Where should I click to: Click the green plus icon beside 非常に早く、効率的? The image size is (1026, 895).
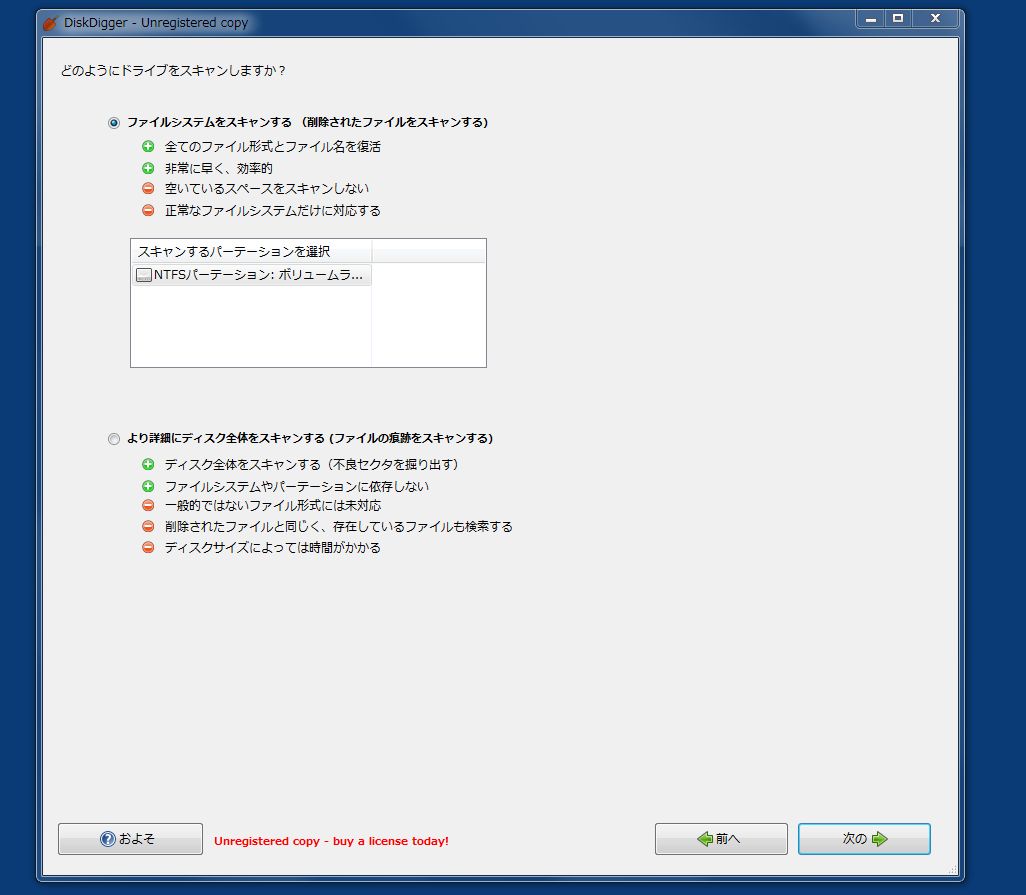coord(148,168)
